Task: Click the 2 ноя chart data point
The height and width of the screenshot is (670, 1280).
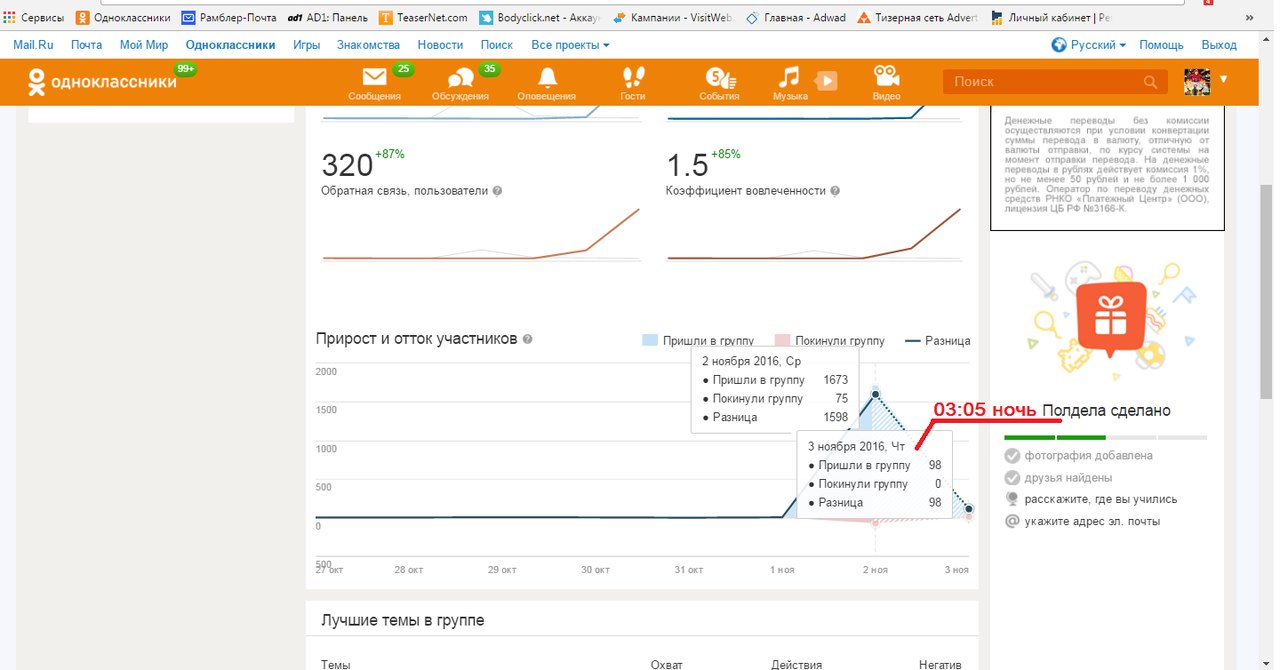Action: coord(876,394)
